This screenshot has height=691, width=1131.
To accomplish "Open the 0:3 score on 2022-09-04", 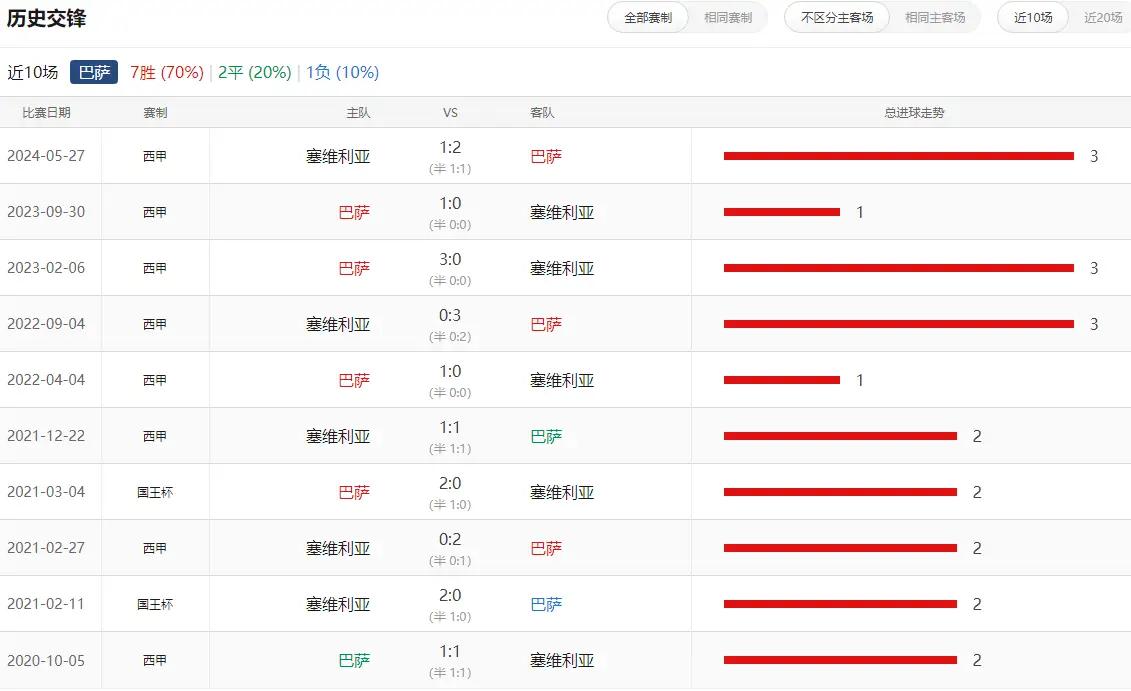I will pyautogui.click(x=450, y=316).
